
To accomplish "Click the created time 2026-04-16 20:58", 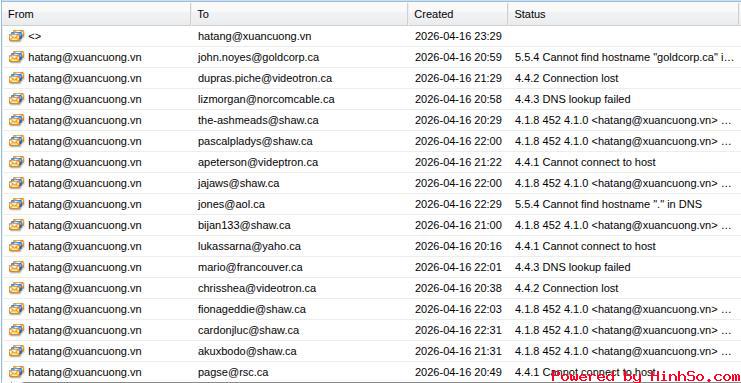I will (458, 99).
